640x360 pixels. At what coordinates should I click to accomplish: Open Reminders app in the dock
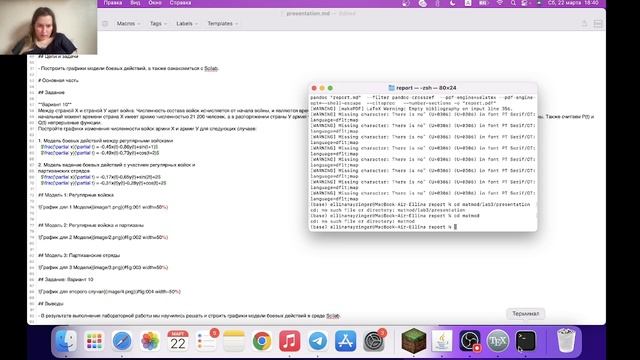point(206,341)
